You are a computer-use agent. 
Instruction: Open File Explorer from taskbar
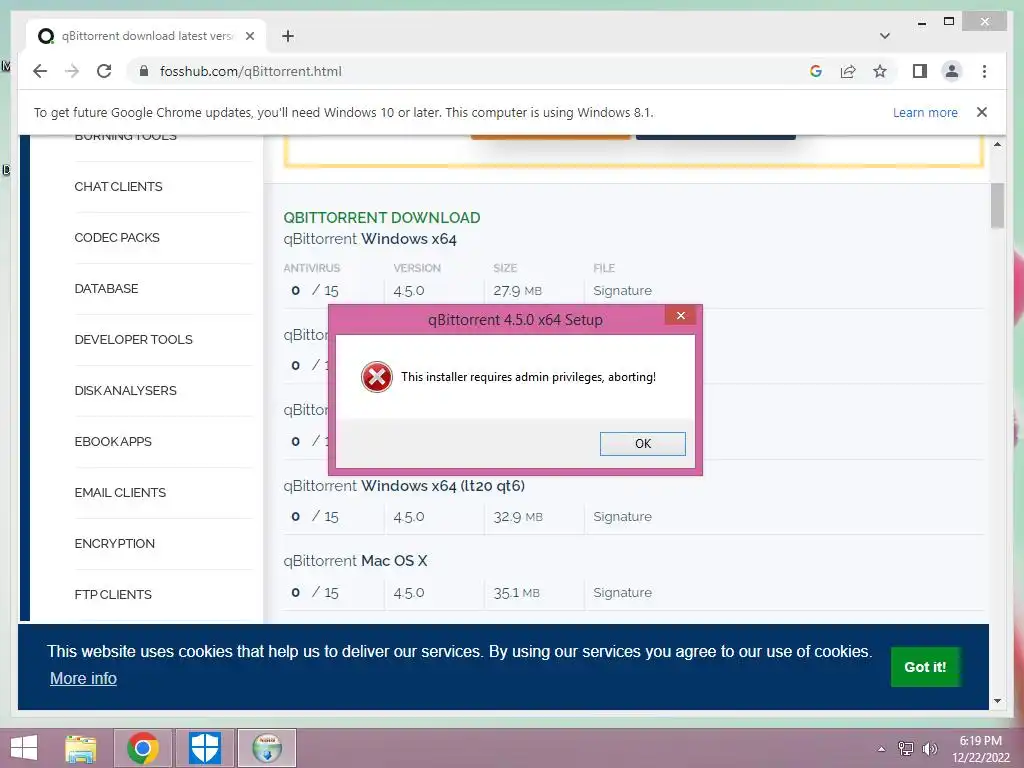coord(81,748)
